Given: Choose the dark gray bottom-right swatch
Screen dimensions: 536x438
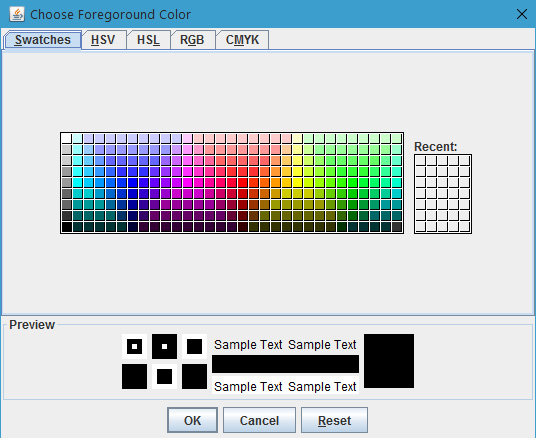Looking at the screenshot, I should click(397, 227).
